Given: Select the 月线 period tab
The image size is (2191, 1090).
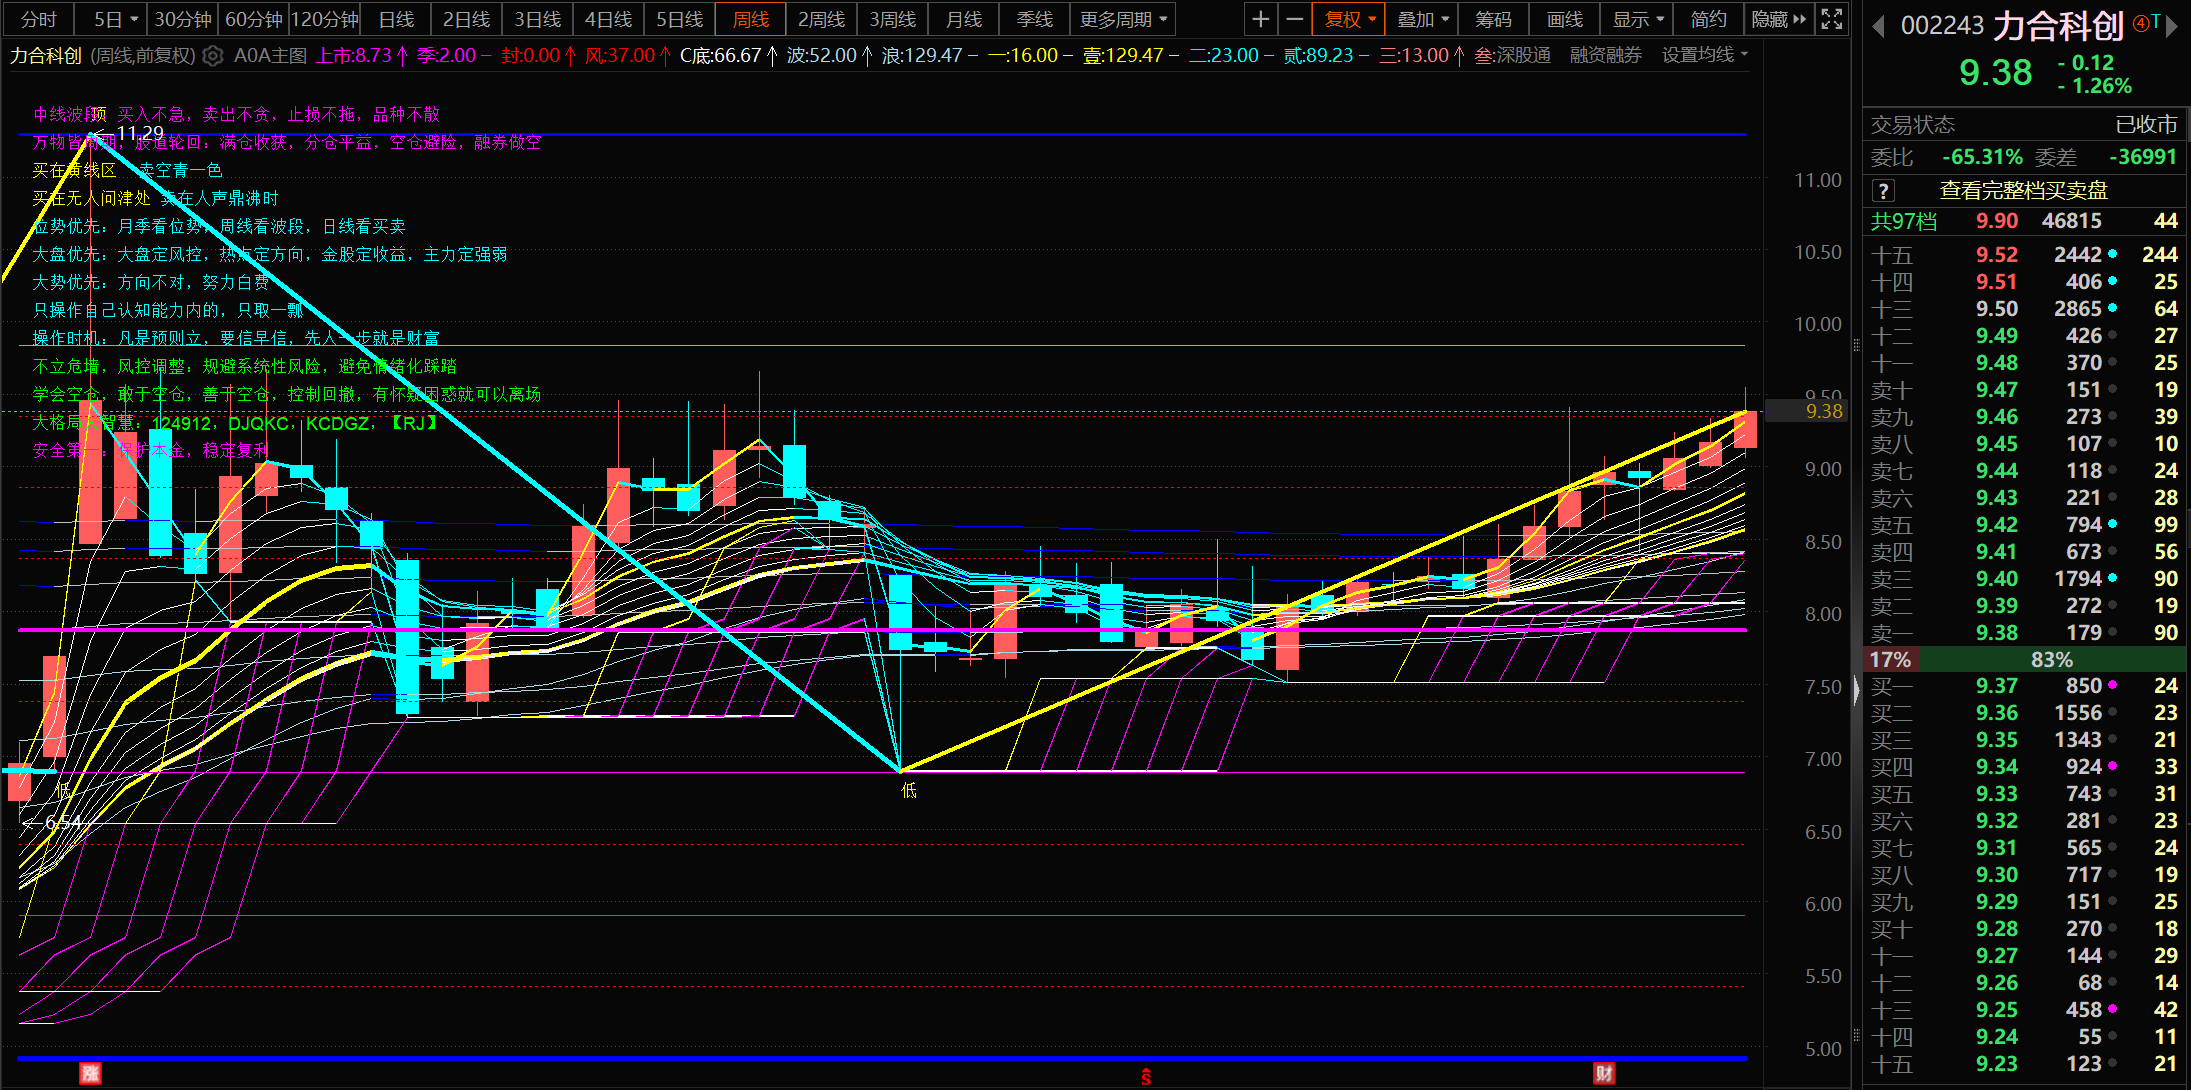Looking at the screenshot, I should (x=963, y=19).
